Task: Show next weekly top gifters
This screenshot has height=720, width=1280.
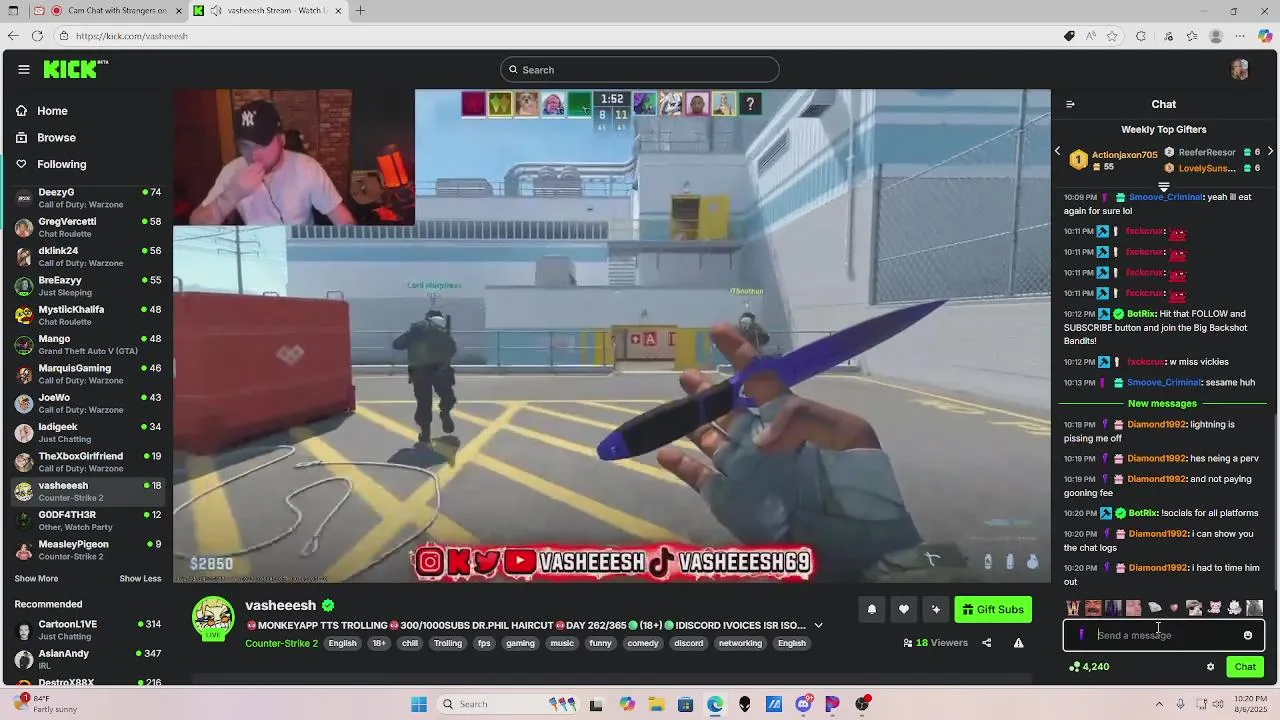Action: [x=1270, y=151]
